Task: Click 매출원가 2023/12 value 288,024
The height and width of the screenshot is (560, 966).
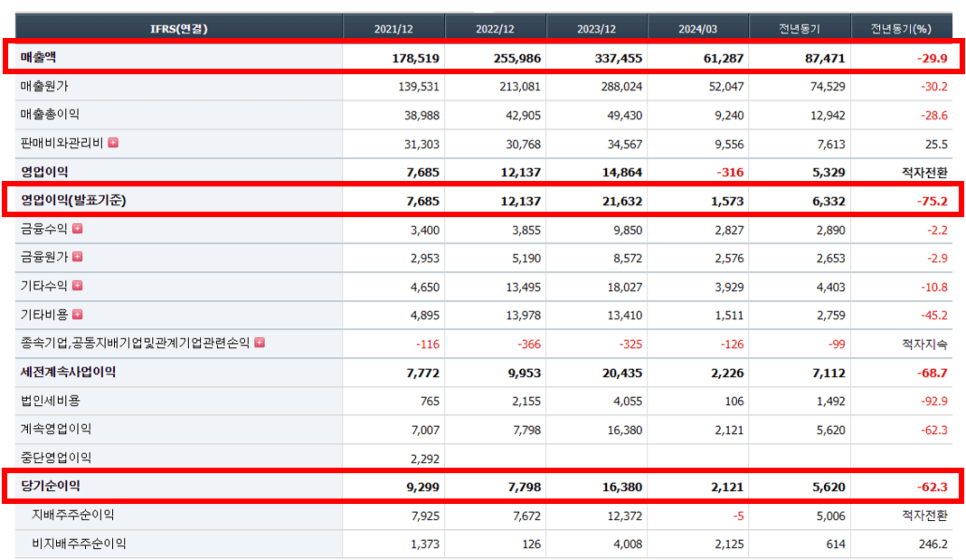Action: point(622,87)
